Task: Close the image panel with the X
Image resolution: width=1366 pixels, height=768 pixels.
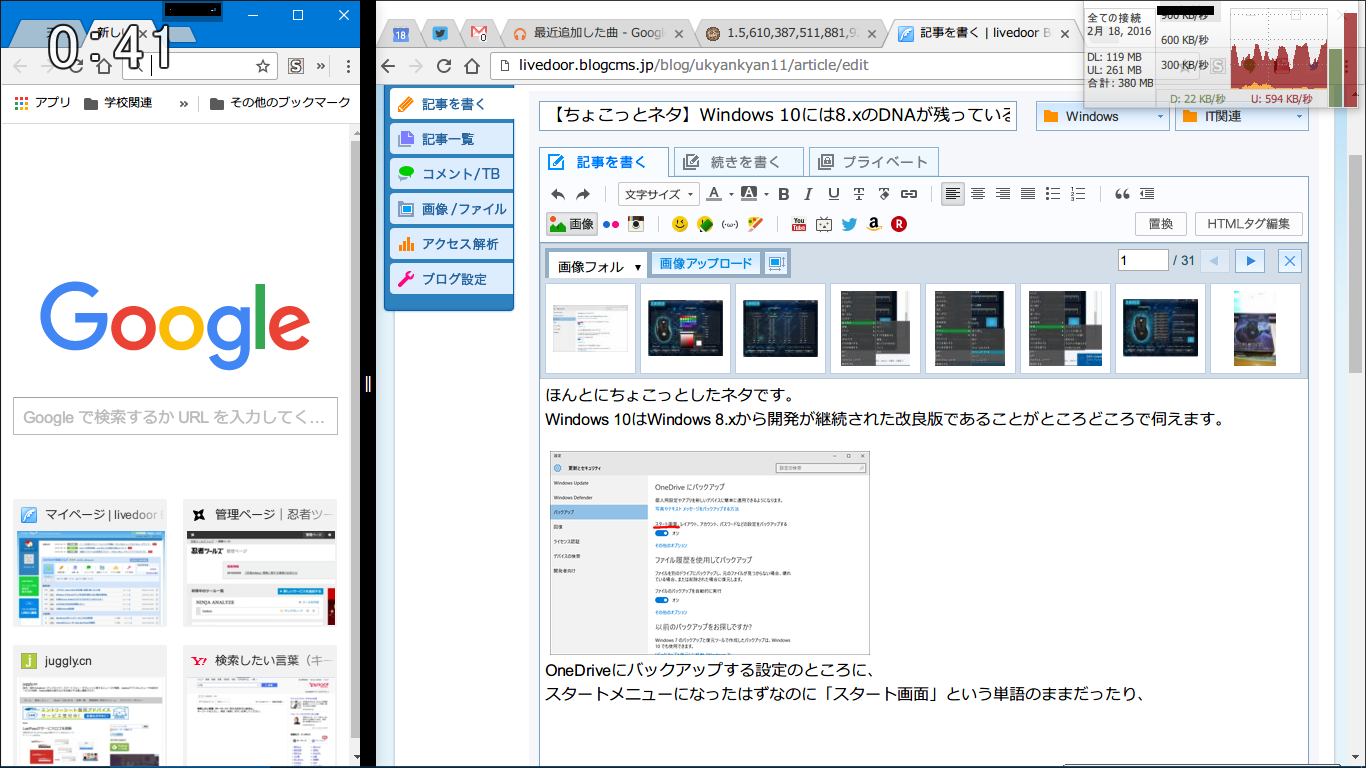Action: coord(1290,261)
